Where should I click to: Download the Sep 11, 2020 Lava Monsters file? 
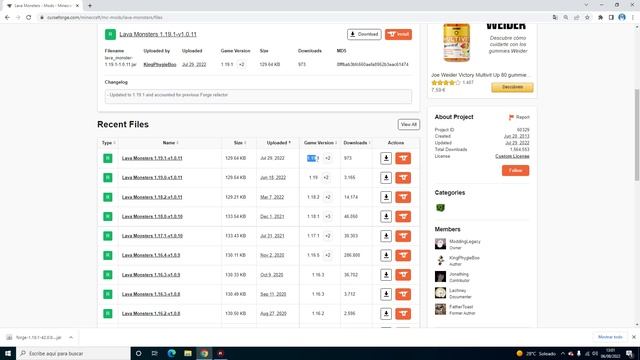click(386, 294)
